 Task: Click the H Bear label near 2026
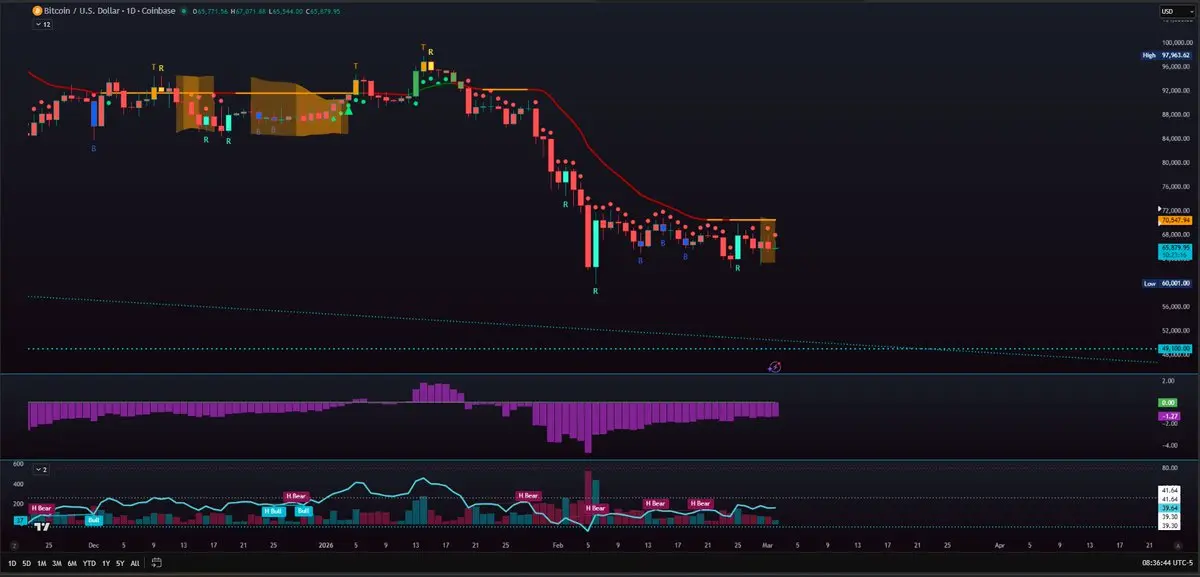tap(296, 495)
